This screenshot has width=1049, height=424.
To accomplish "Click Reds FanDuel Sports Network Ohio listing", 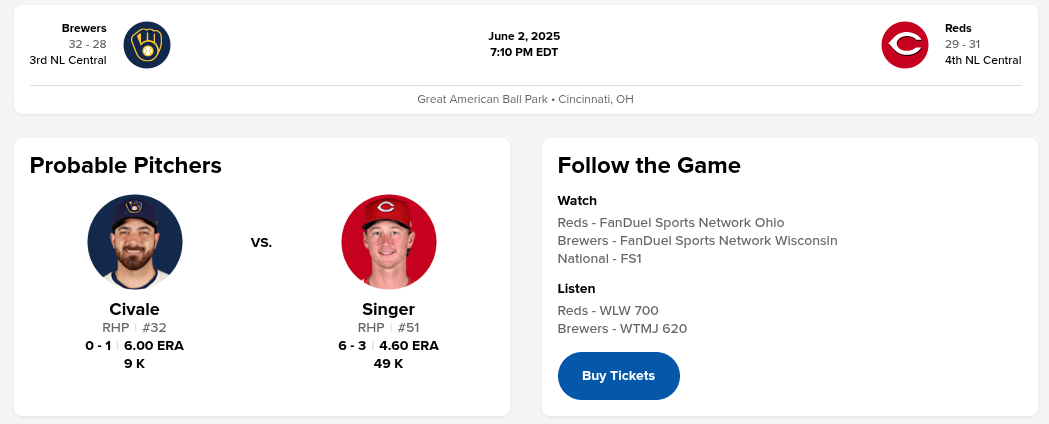I will 671,223.
